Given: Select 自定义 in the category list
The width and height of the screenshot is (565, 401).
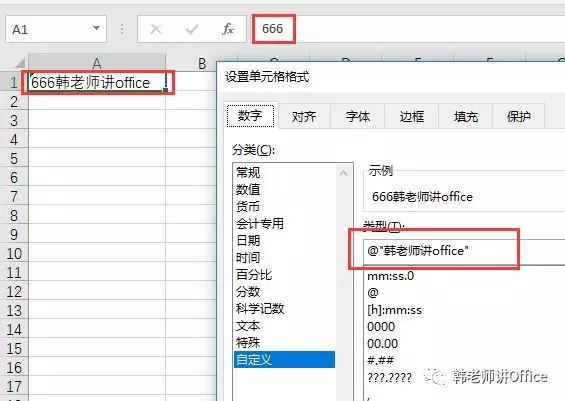Looking at the screenshot, I should click(x=285, y=360).
